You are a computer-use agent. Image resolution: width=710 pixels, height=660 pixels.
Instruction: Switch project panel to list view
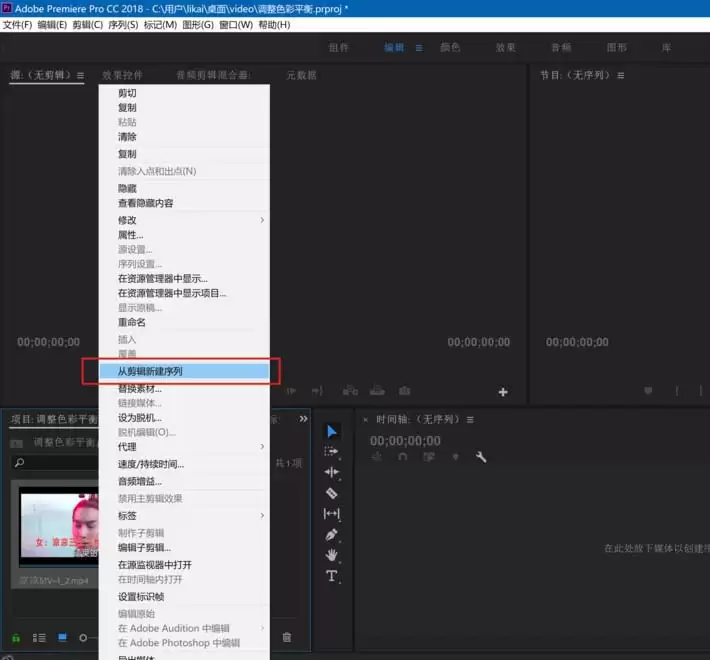tap(40, 637)
